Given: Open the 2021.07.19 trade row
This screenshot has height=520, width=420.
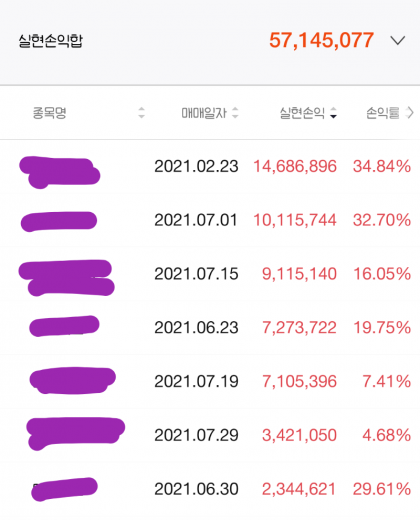Looking at the screenshot, I should (x=210, y=381).
